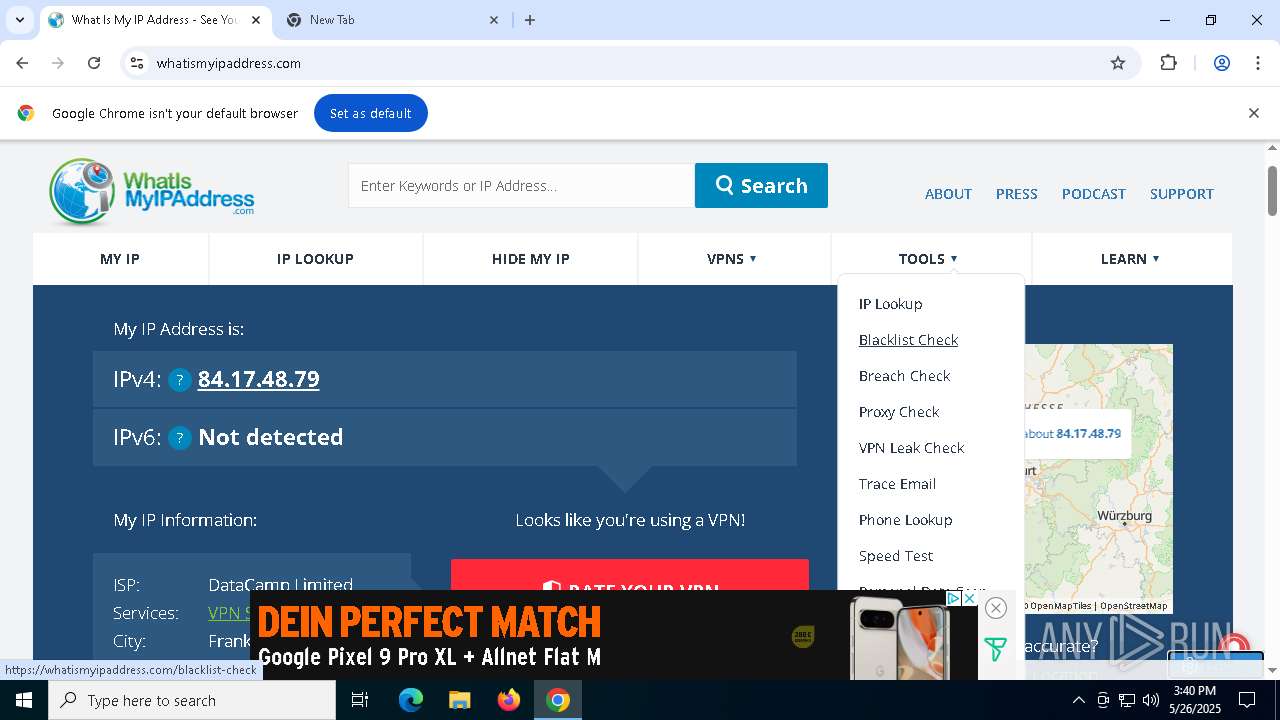Collapse the TOOLS dropdown menu
The width and height of the screenshot is (1280, 720).
pyautogui.click(x=930, y=259)
